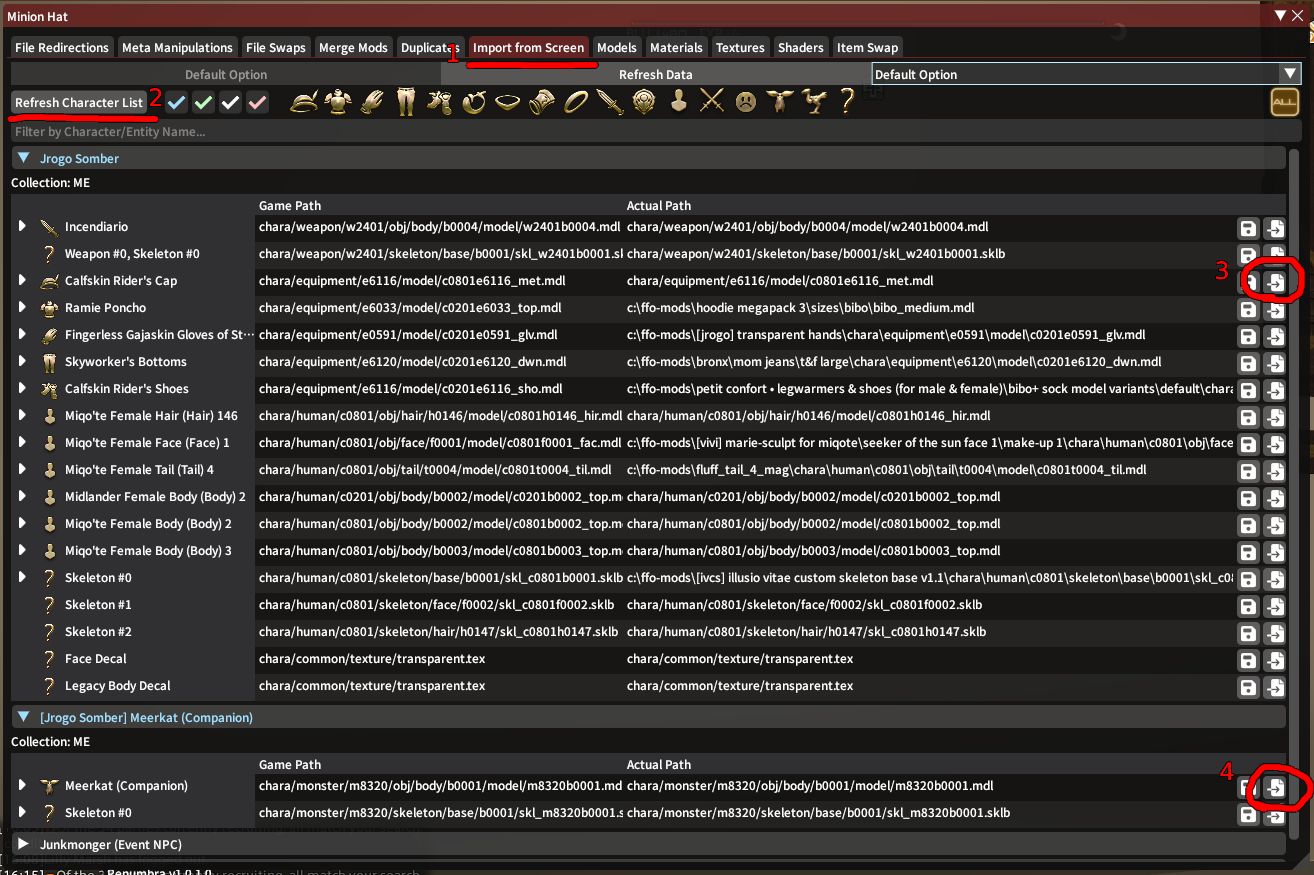Filter by the sad face icon
The width and height of the screenshot is (1314, 875).
745,101
